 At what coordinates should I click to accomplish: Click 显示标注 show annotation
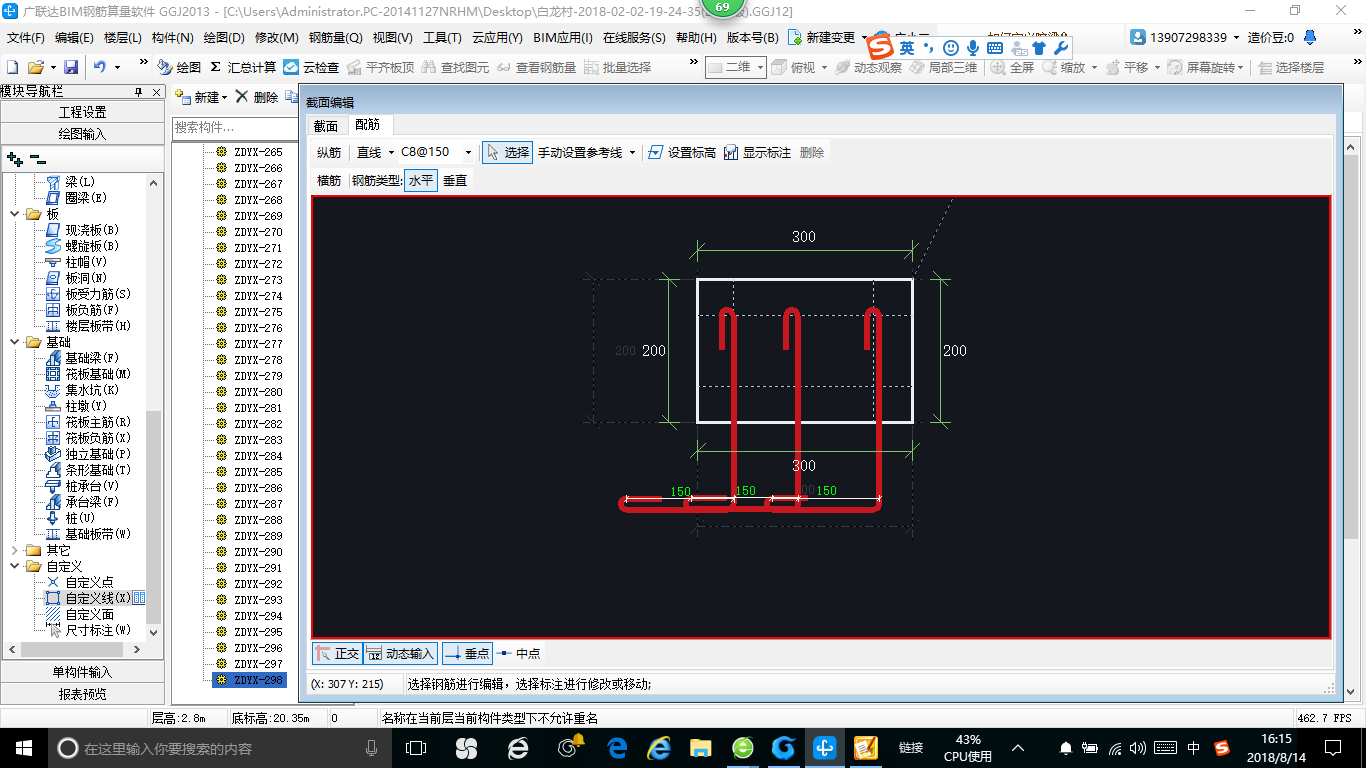tap(757, 152)
